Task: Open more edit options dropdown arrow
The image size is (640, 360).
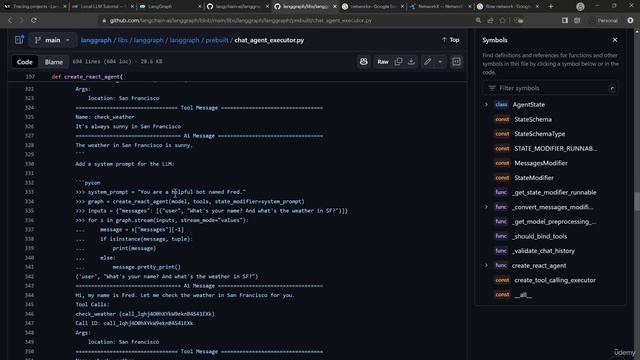Action: tap(440, 62)
